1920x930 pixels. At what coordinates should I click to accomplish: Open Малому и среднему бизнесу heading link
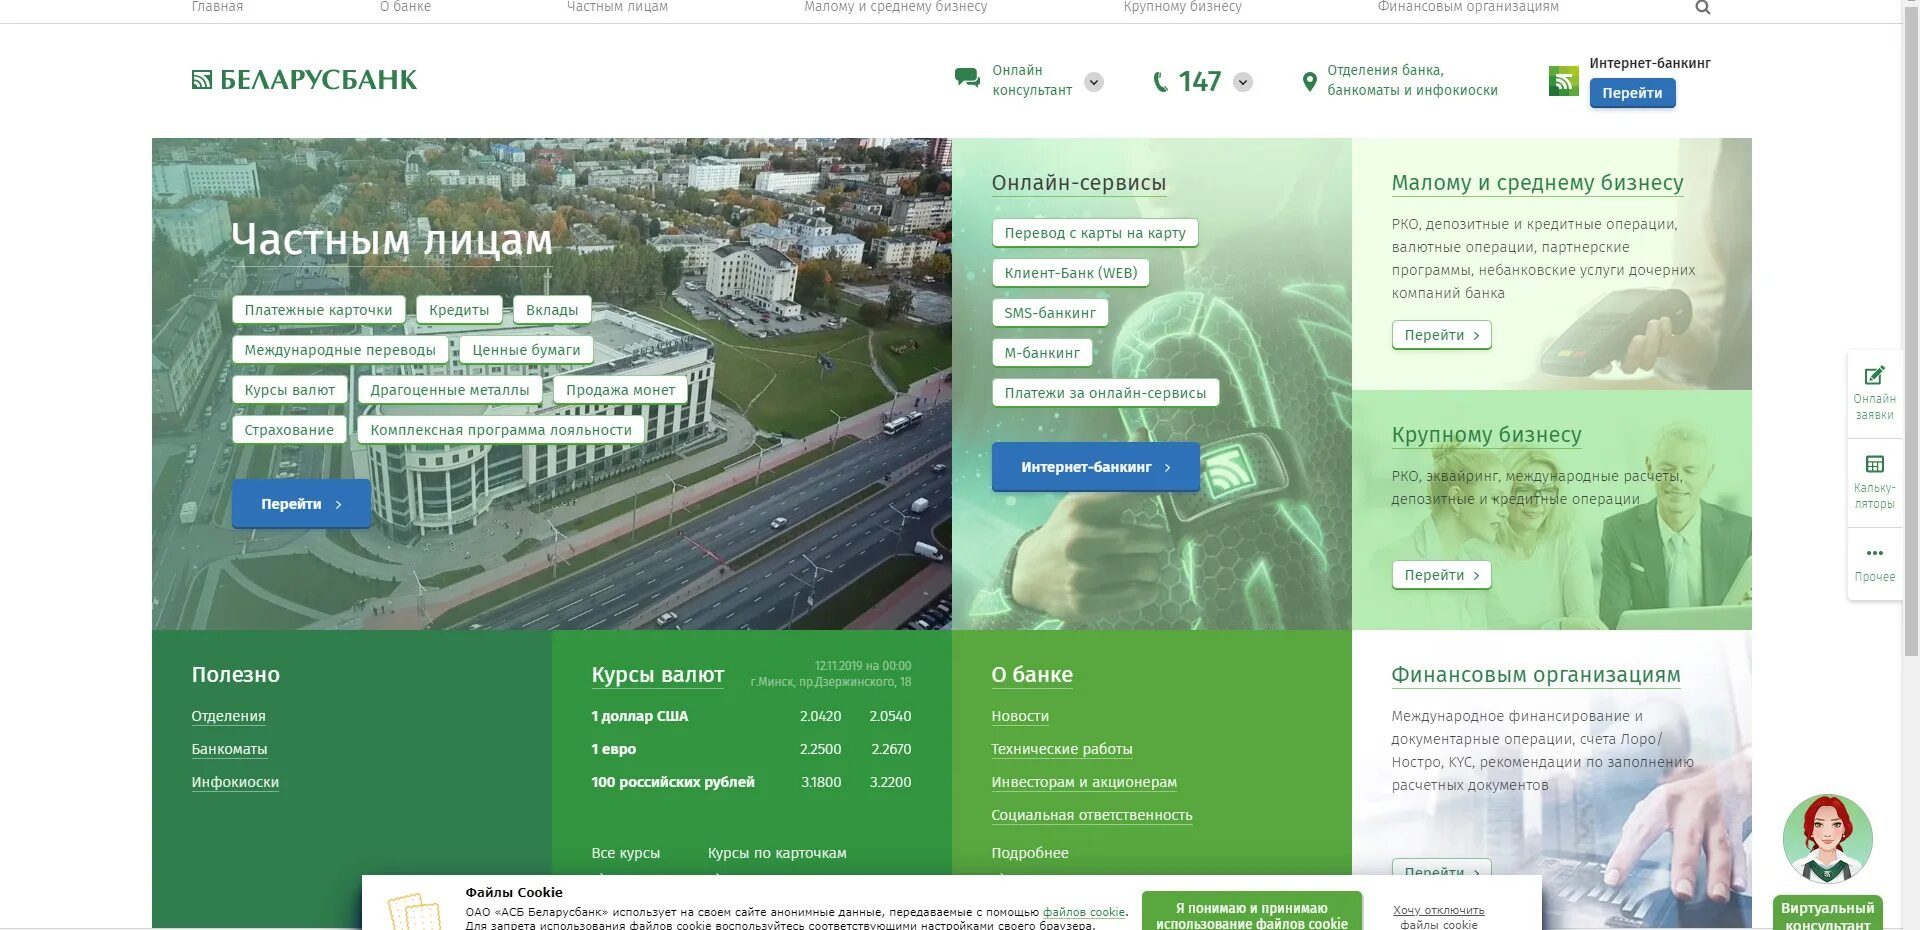point(1537,183)
